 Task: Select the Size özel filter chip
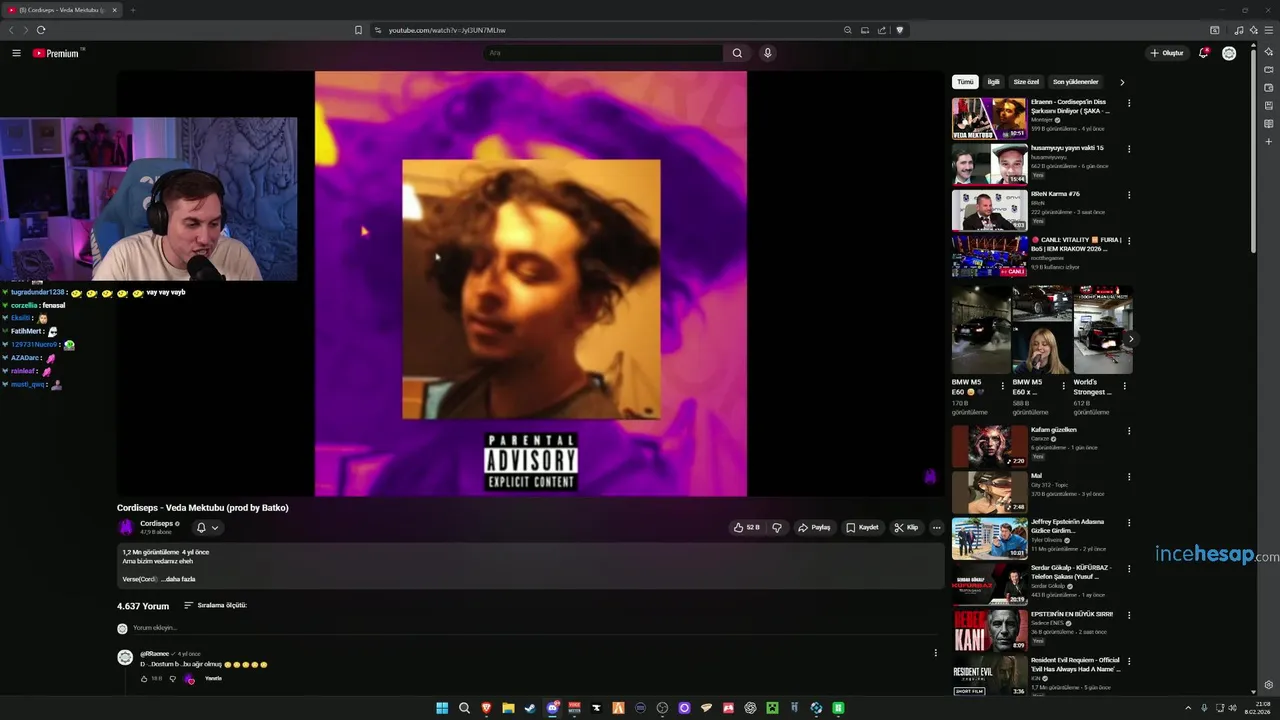point(1026,82)
